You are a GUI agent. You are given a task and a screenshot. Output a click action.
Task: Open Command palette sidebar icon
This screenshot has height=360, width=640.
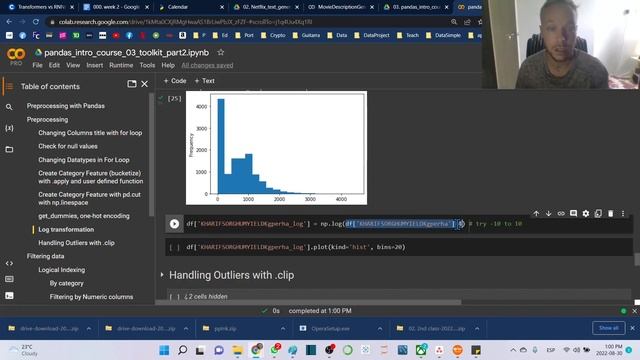(9, 279)
